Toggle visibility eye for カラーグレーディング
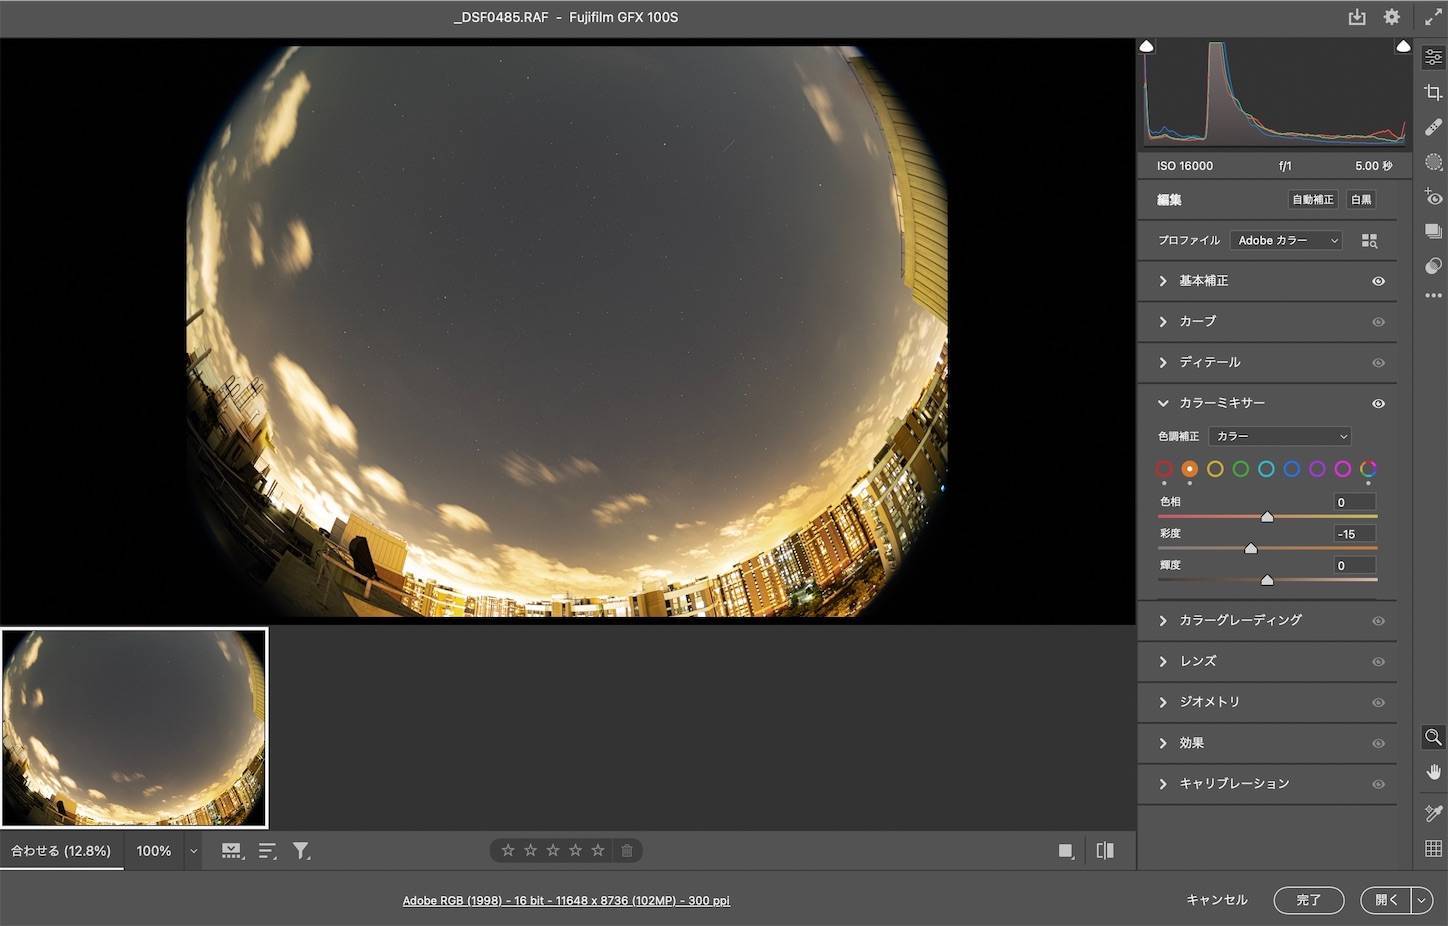This screenshot has height=926, width=1448. [x=1378, y=621]
